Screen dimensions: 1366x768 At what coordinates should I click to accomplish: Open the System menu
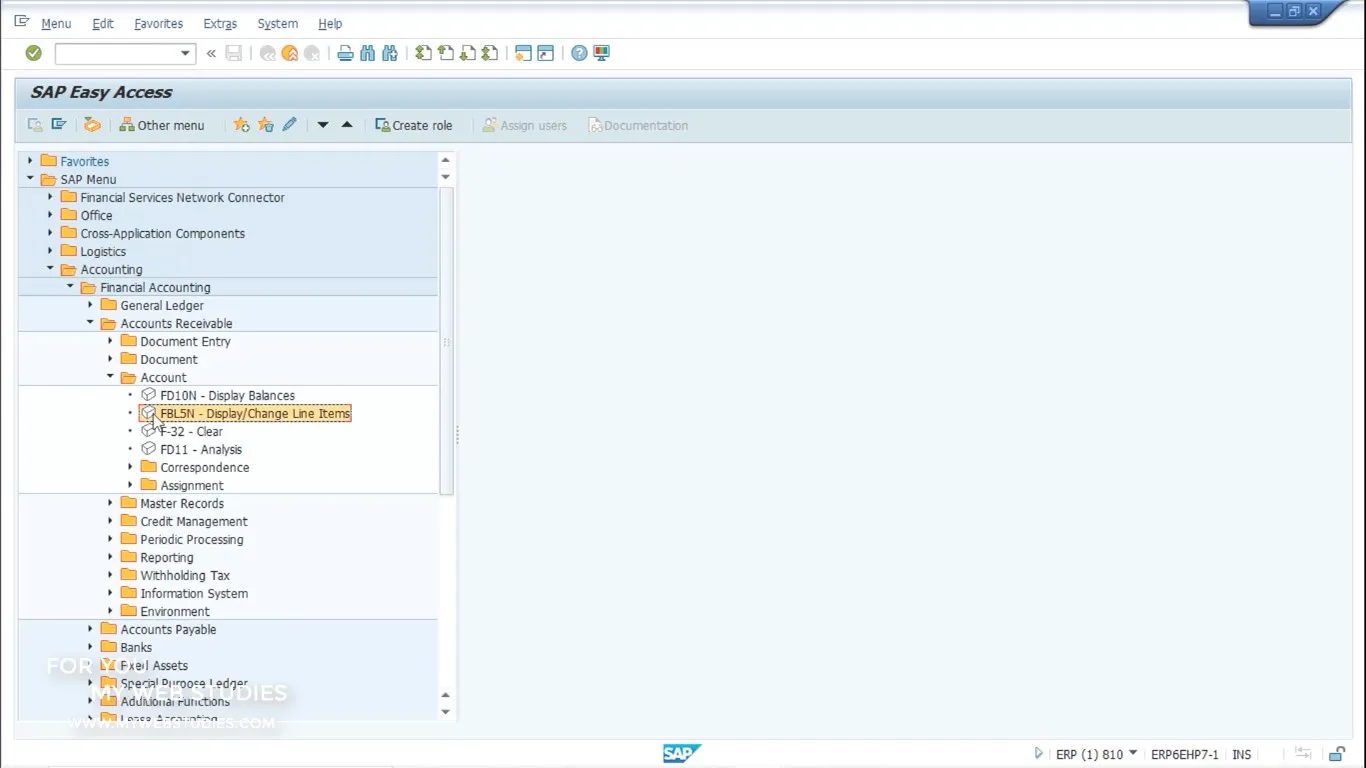[277, 23]
